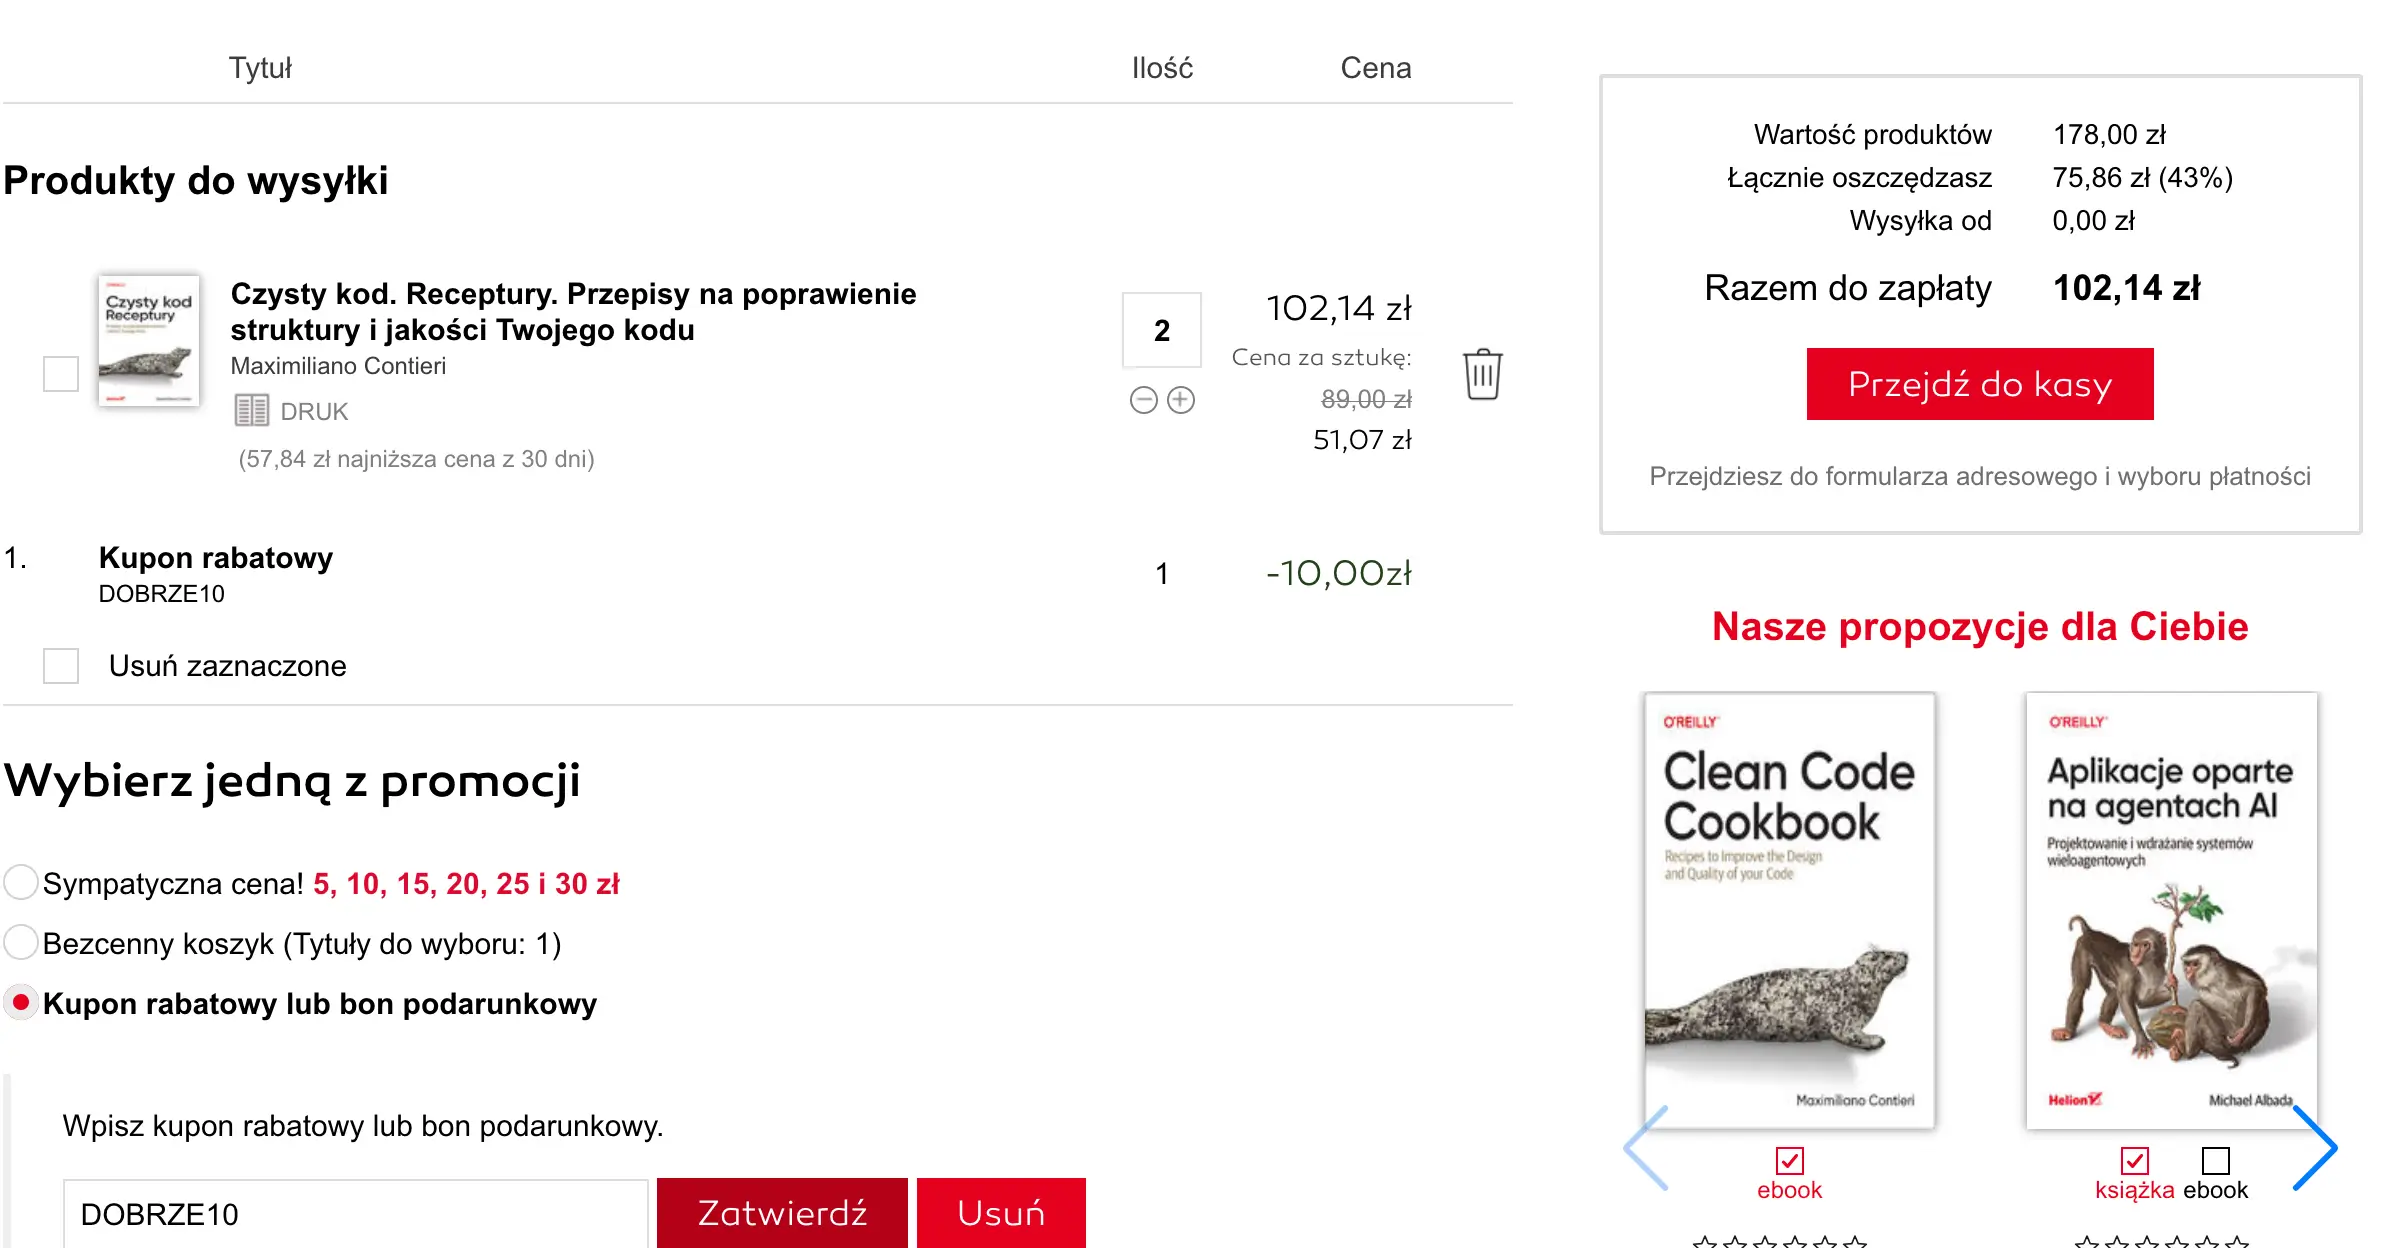Click the DRUK print format icon
This screenshot has width=2392, height=1248.
(x=251, y=411)
